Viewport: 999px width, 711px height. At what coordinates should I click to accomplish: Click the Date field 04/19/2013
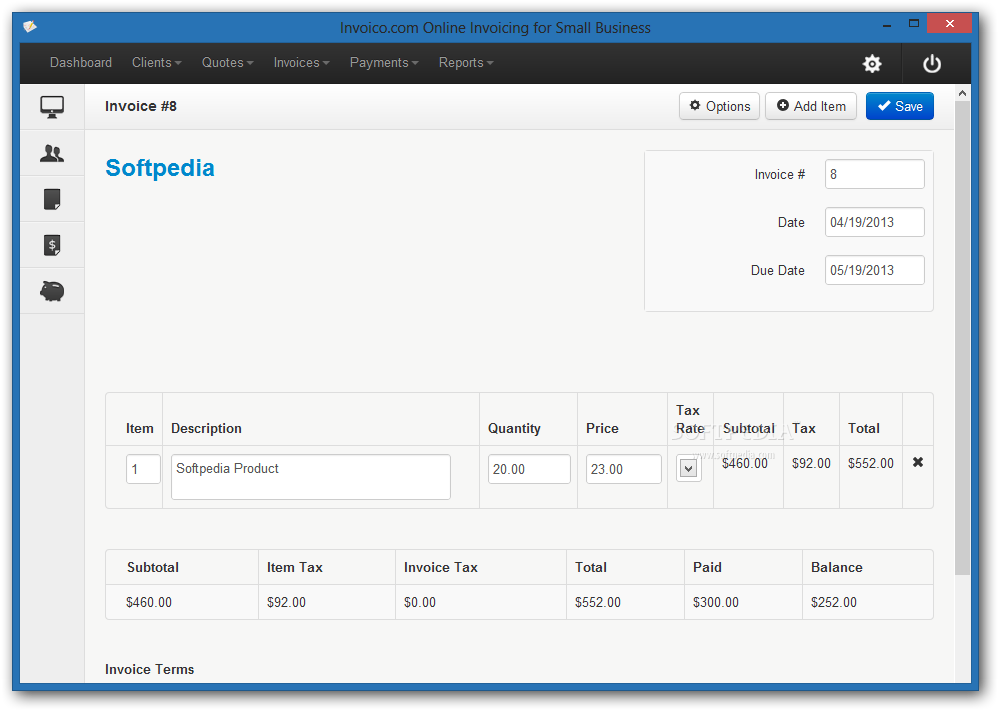874,222
